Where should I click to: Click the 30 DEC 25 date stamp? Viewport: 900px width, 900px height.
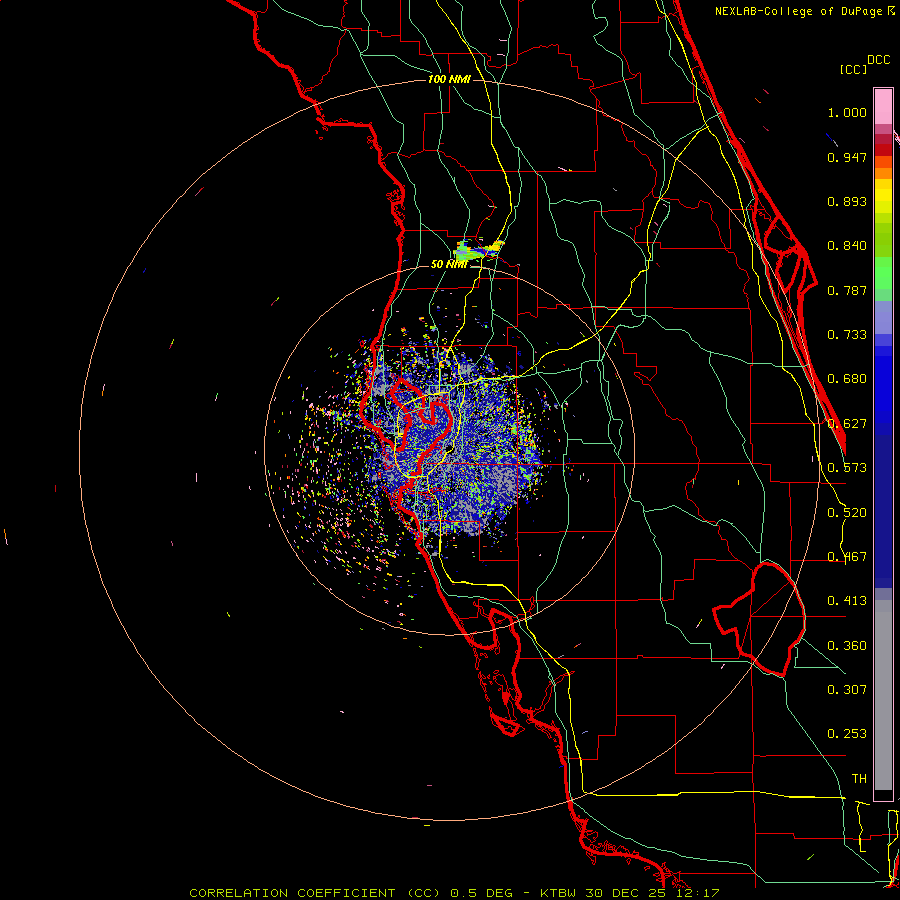[x=626, y=893]
